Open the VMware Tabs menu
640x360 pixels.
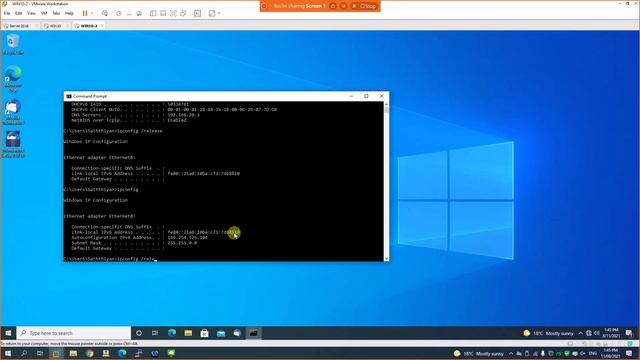pos(56,13)
